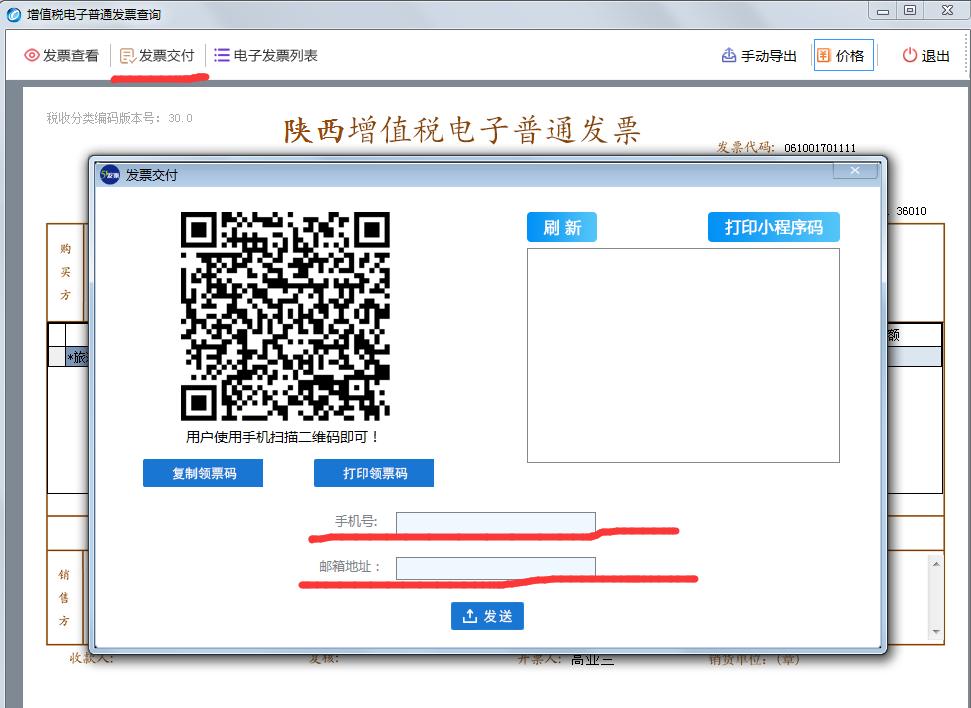
Task: Open the 电子发票列表 list icon
Action: 224,55
